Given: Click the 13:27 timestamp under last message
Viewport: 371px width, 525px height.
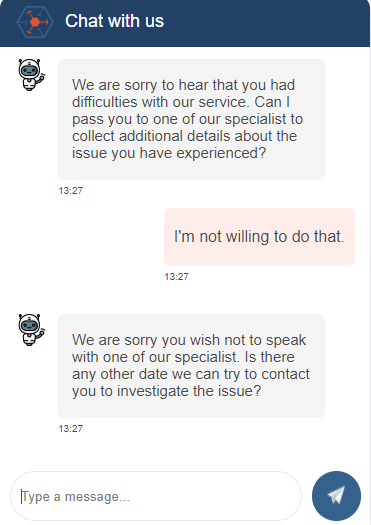Looking at the screenshot, I should (x=71, y=429).
